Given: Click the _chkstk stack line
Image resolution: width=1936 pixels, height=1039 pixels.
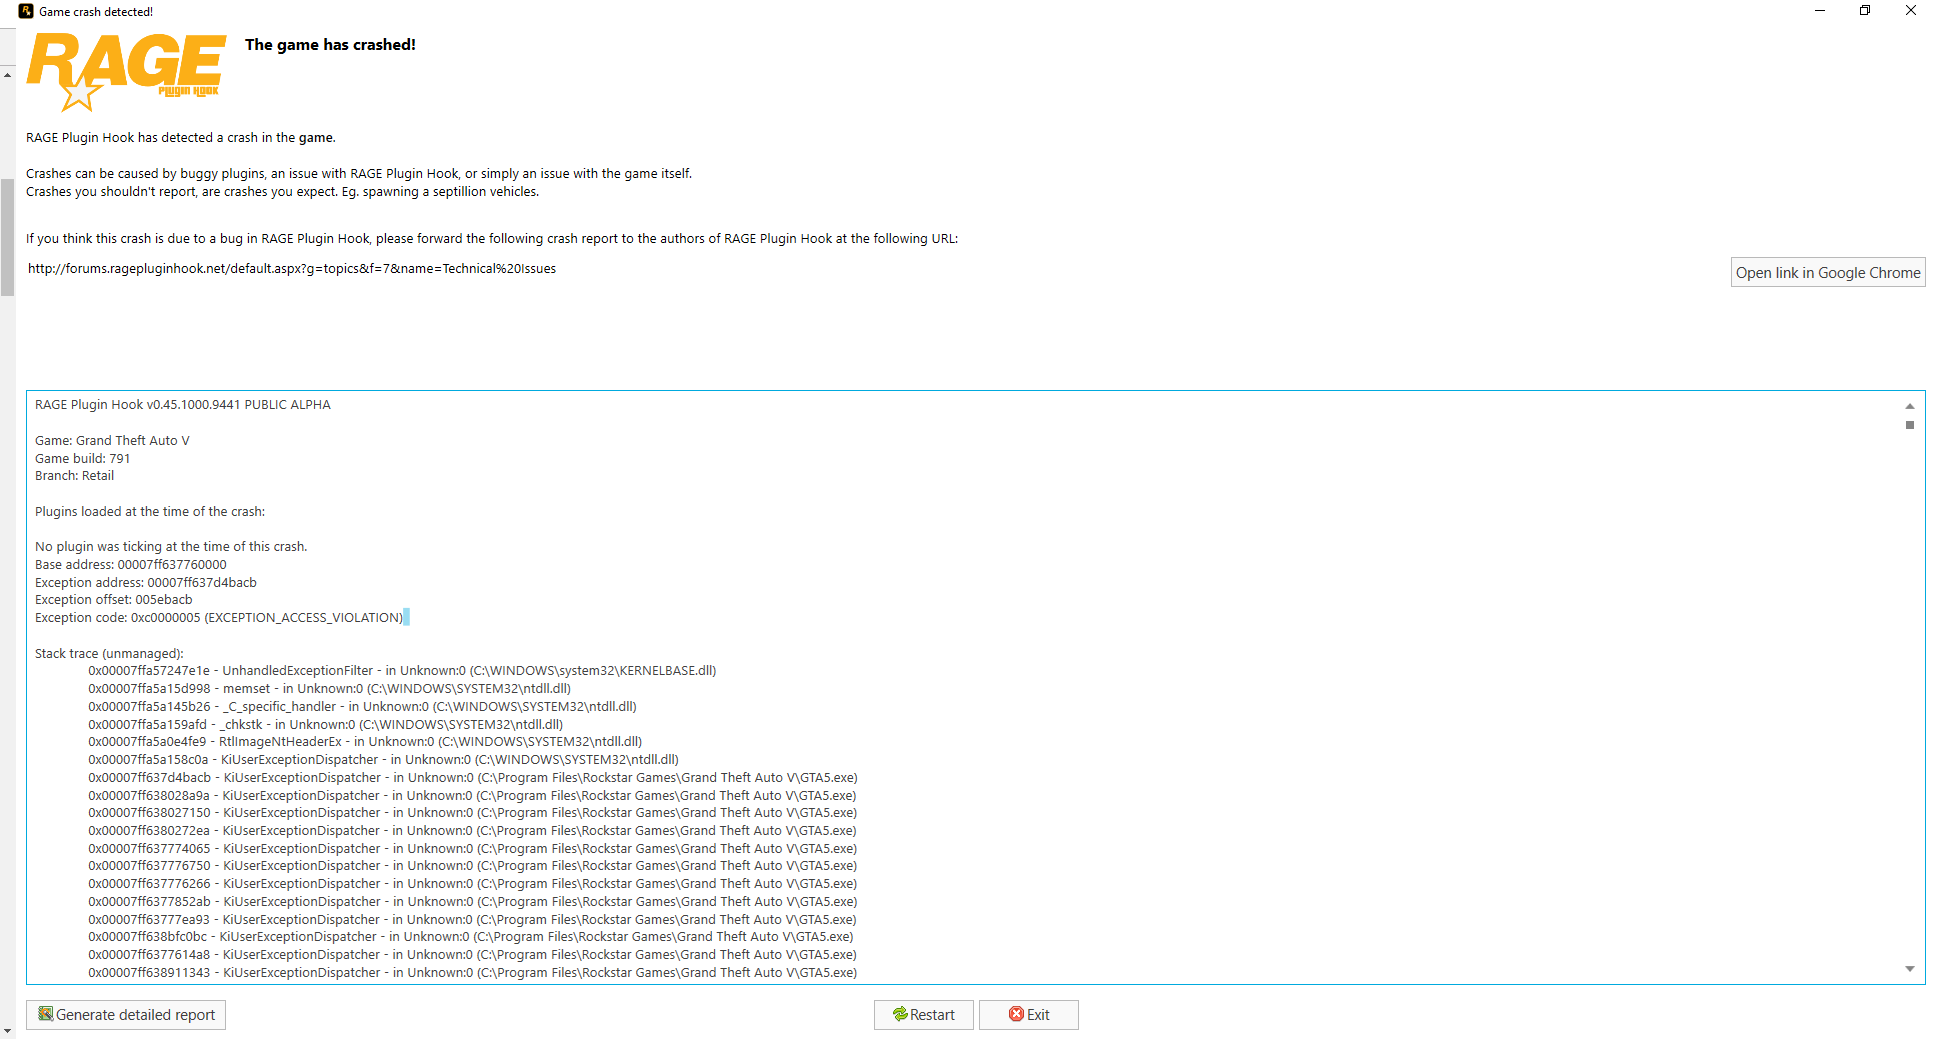Looking at the screenshot, I should click(325, 725).
